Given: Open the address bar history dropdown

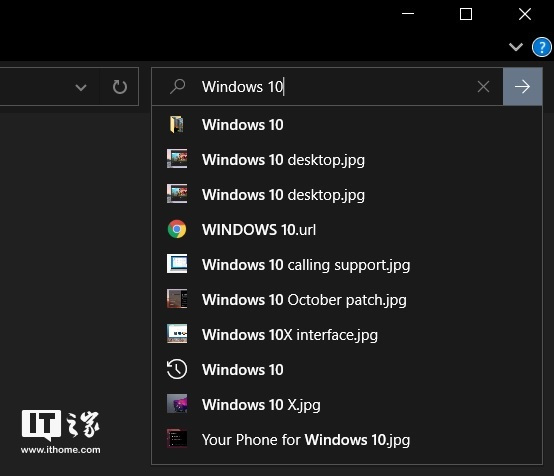Looking at the screenshot, I should (81, 87).
